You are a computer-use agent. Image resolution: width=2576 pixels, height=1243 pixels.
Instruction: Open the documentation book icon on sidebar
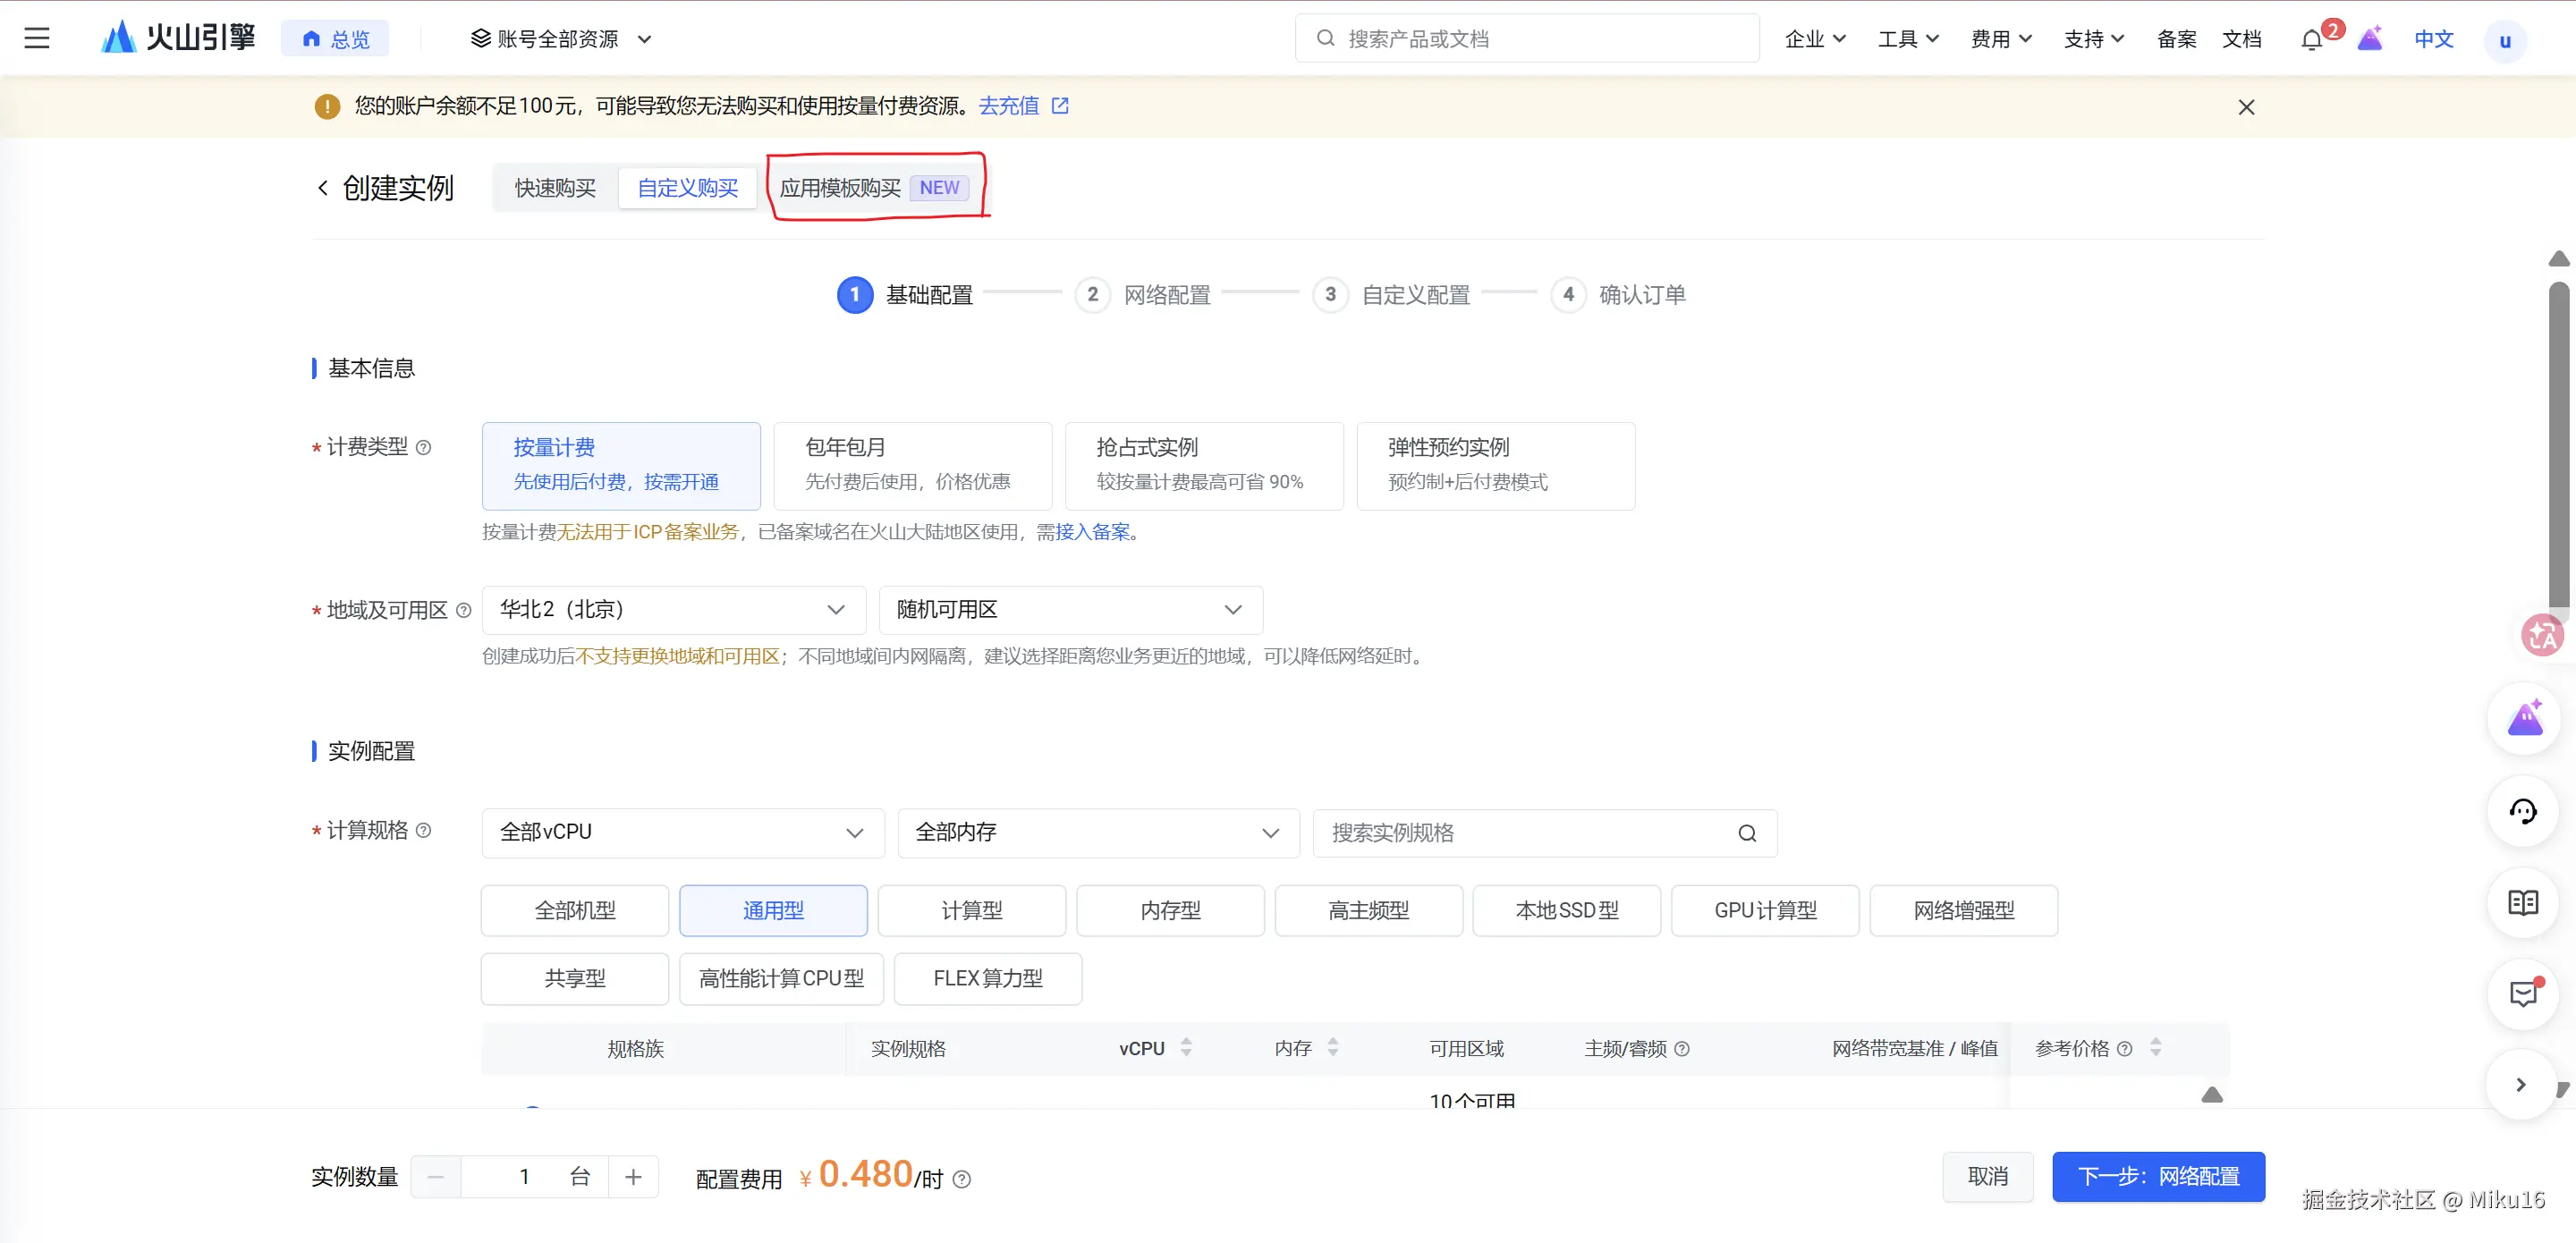2522,903
